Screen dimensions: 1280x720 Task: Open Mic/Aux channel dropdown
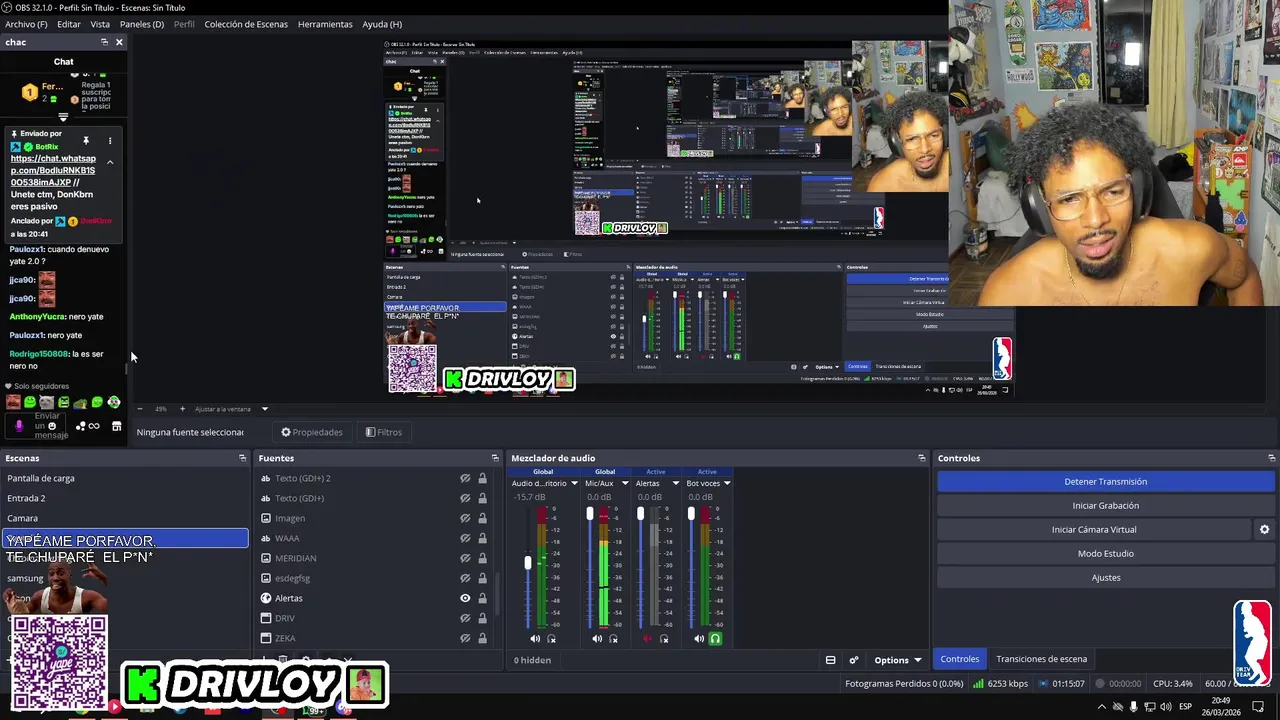pos(625,484)
